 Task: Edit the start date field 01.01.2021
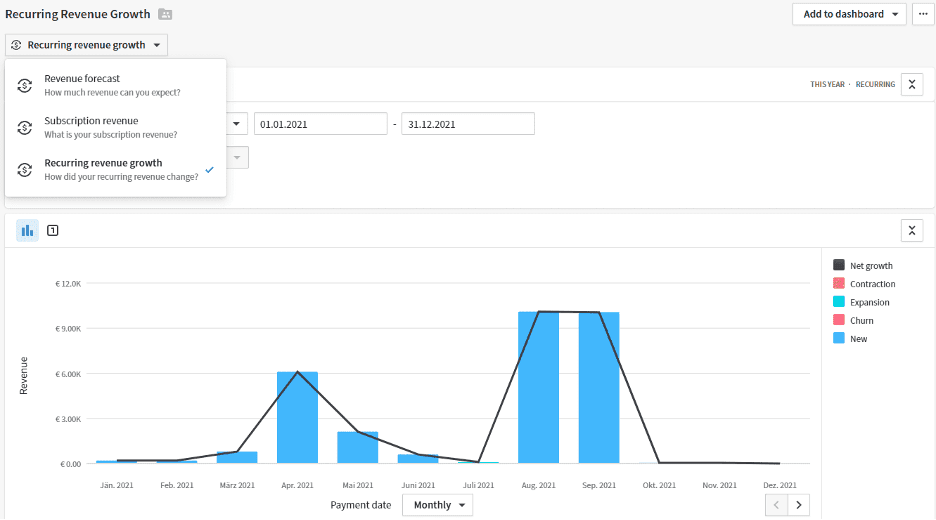point(321,124)
